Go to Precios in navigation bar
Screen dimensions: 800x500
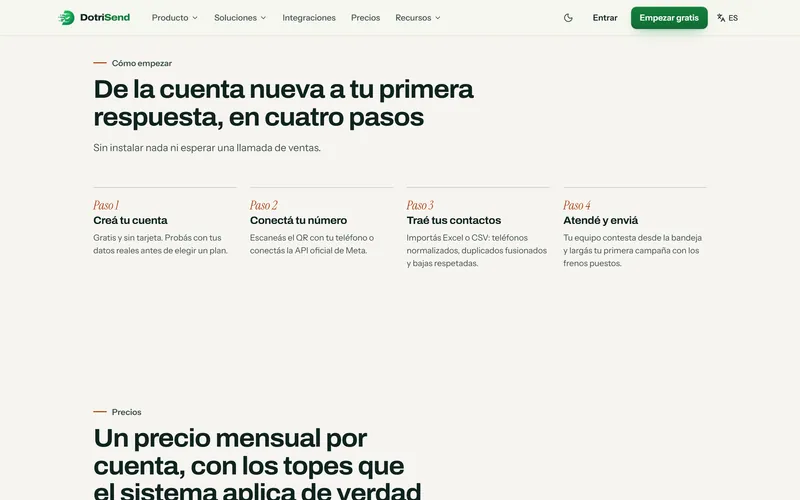pyautogui.click(x=365, y=18)
